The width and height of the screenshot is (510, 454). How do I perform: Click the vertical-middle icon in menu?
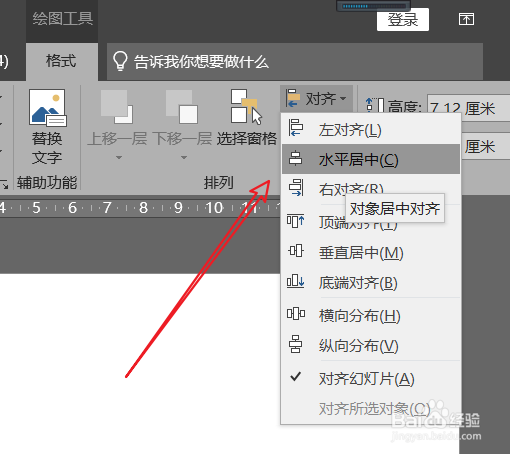point(296,251)
